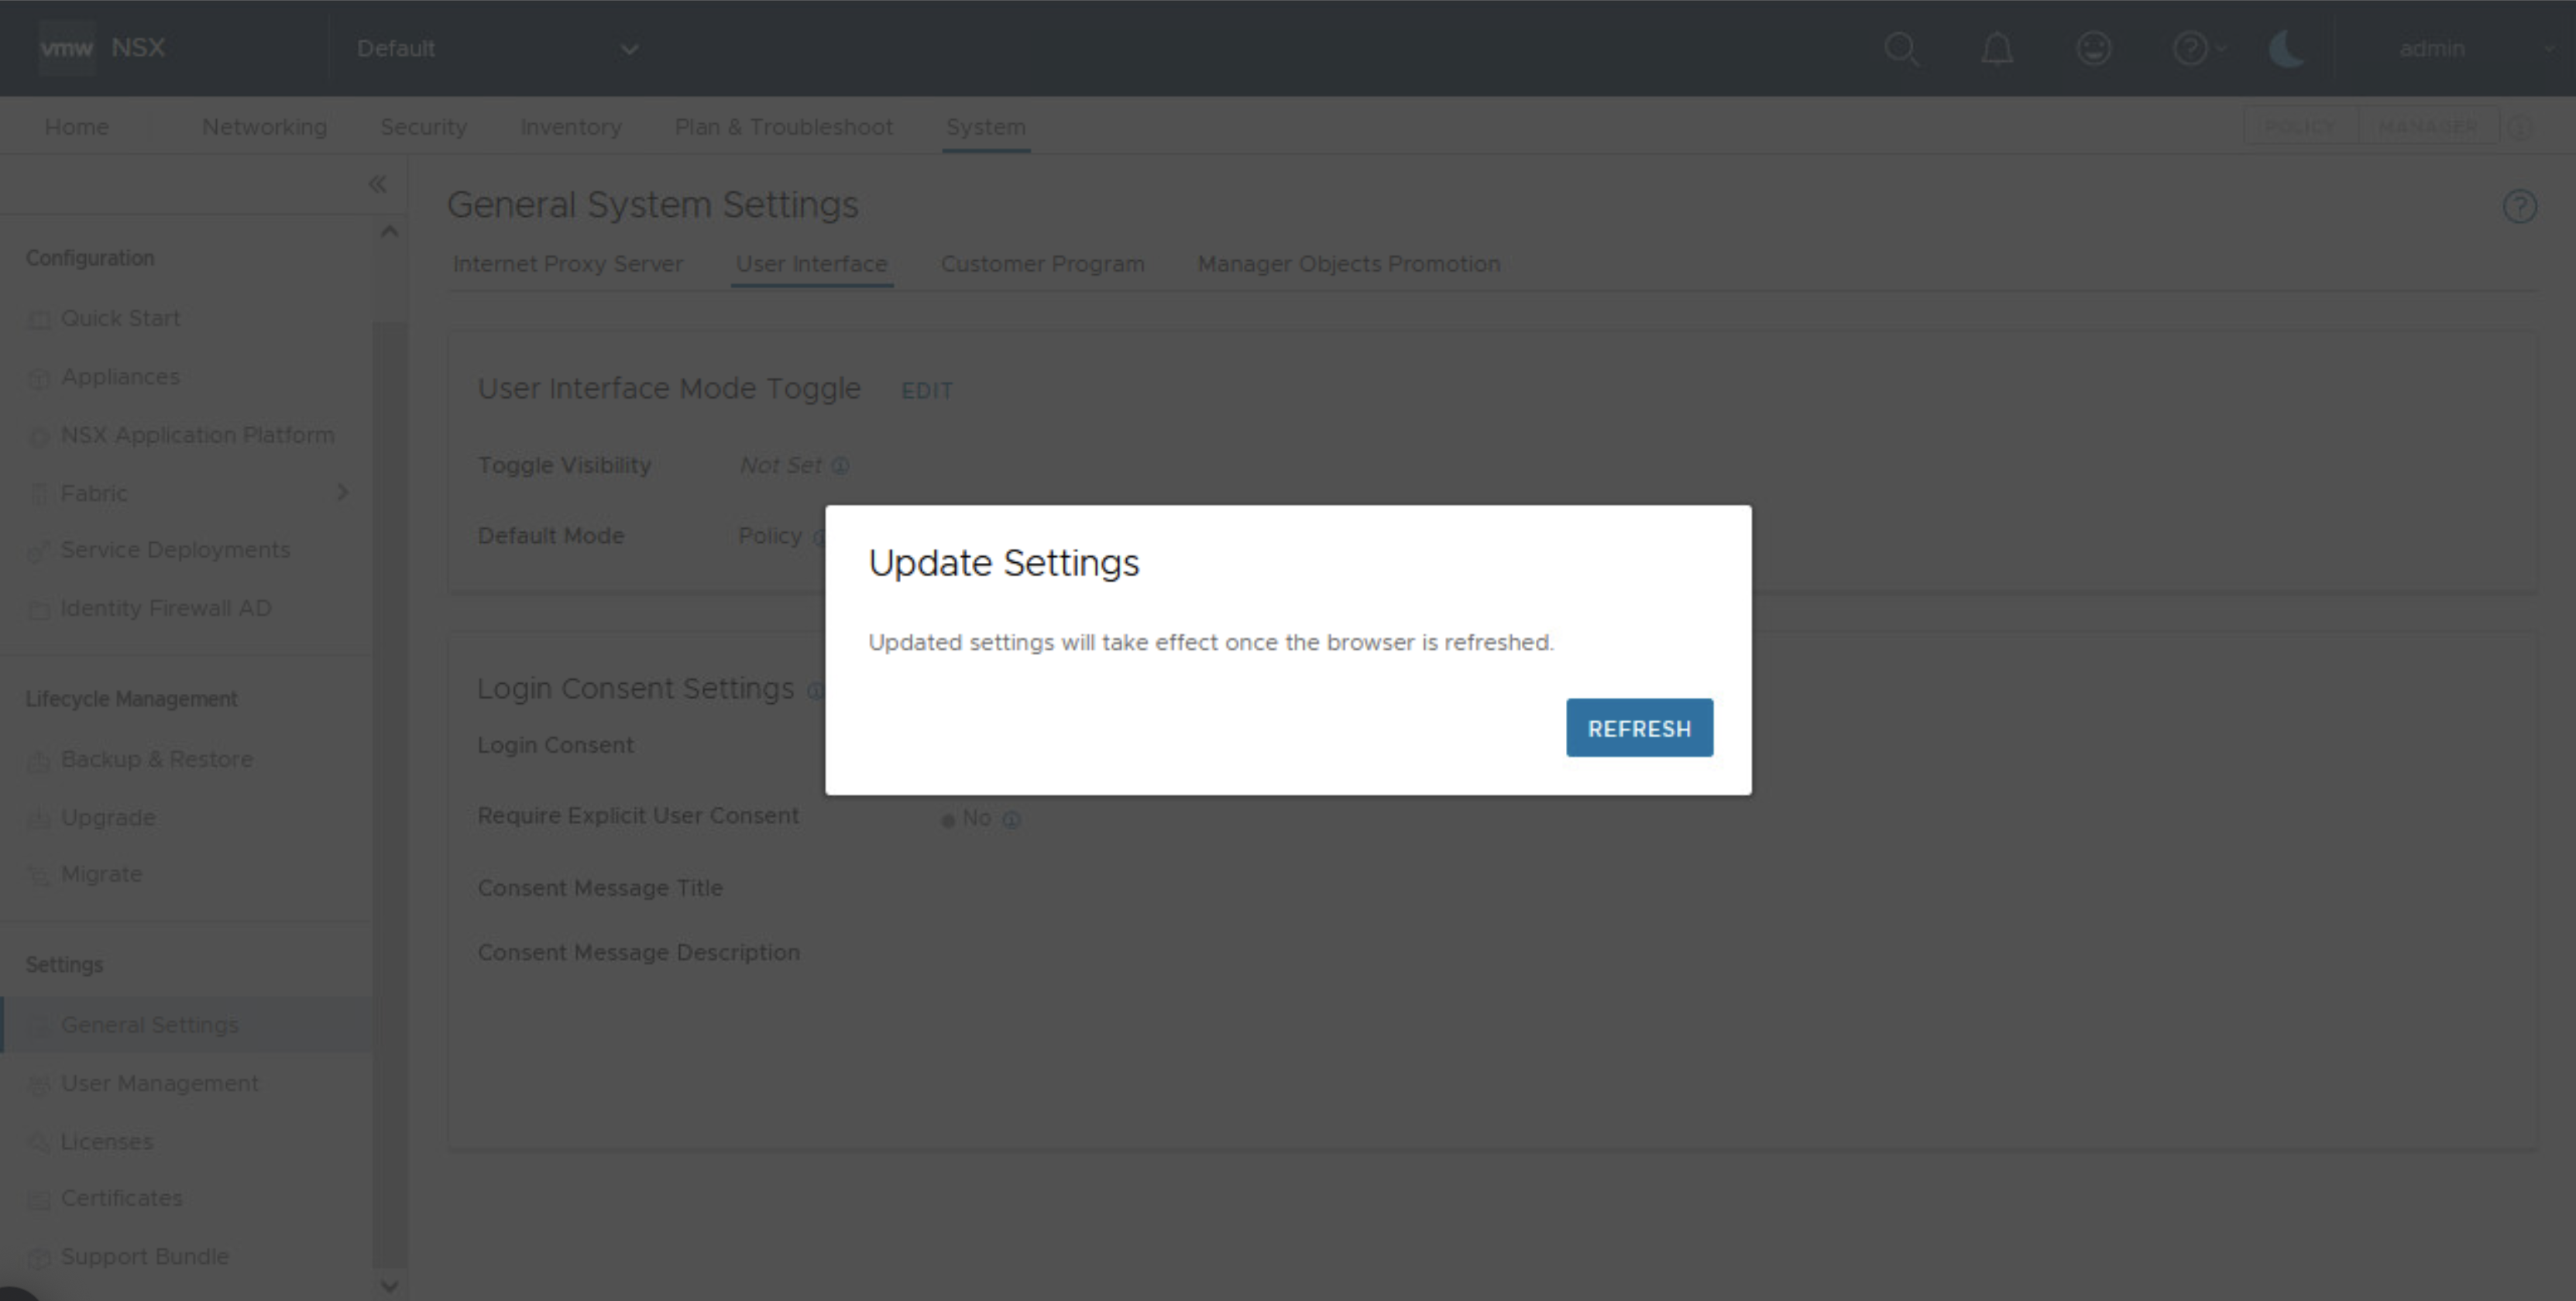
Task: Open the help question mark menu
Action: [x=2192, y=48]
